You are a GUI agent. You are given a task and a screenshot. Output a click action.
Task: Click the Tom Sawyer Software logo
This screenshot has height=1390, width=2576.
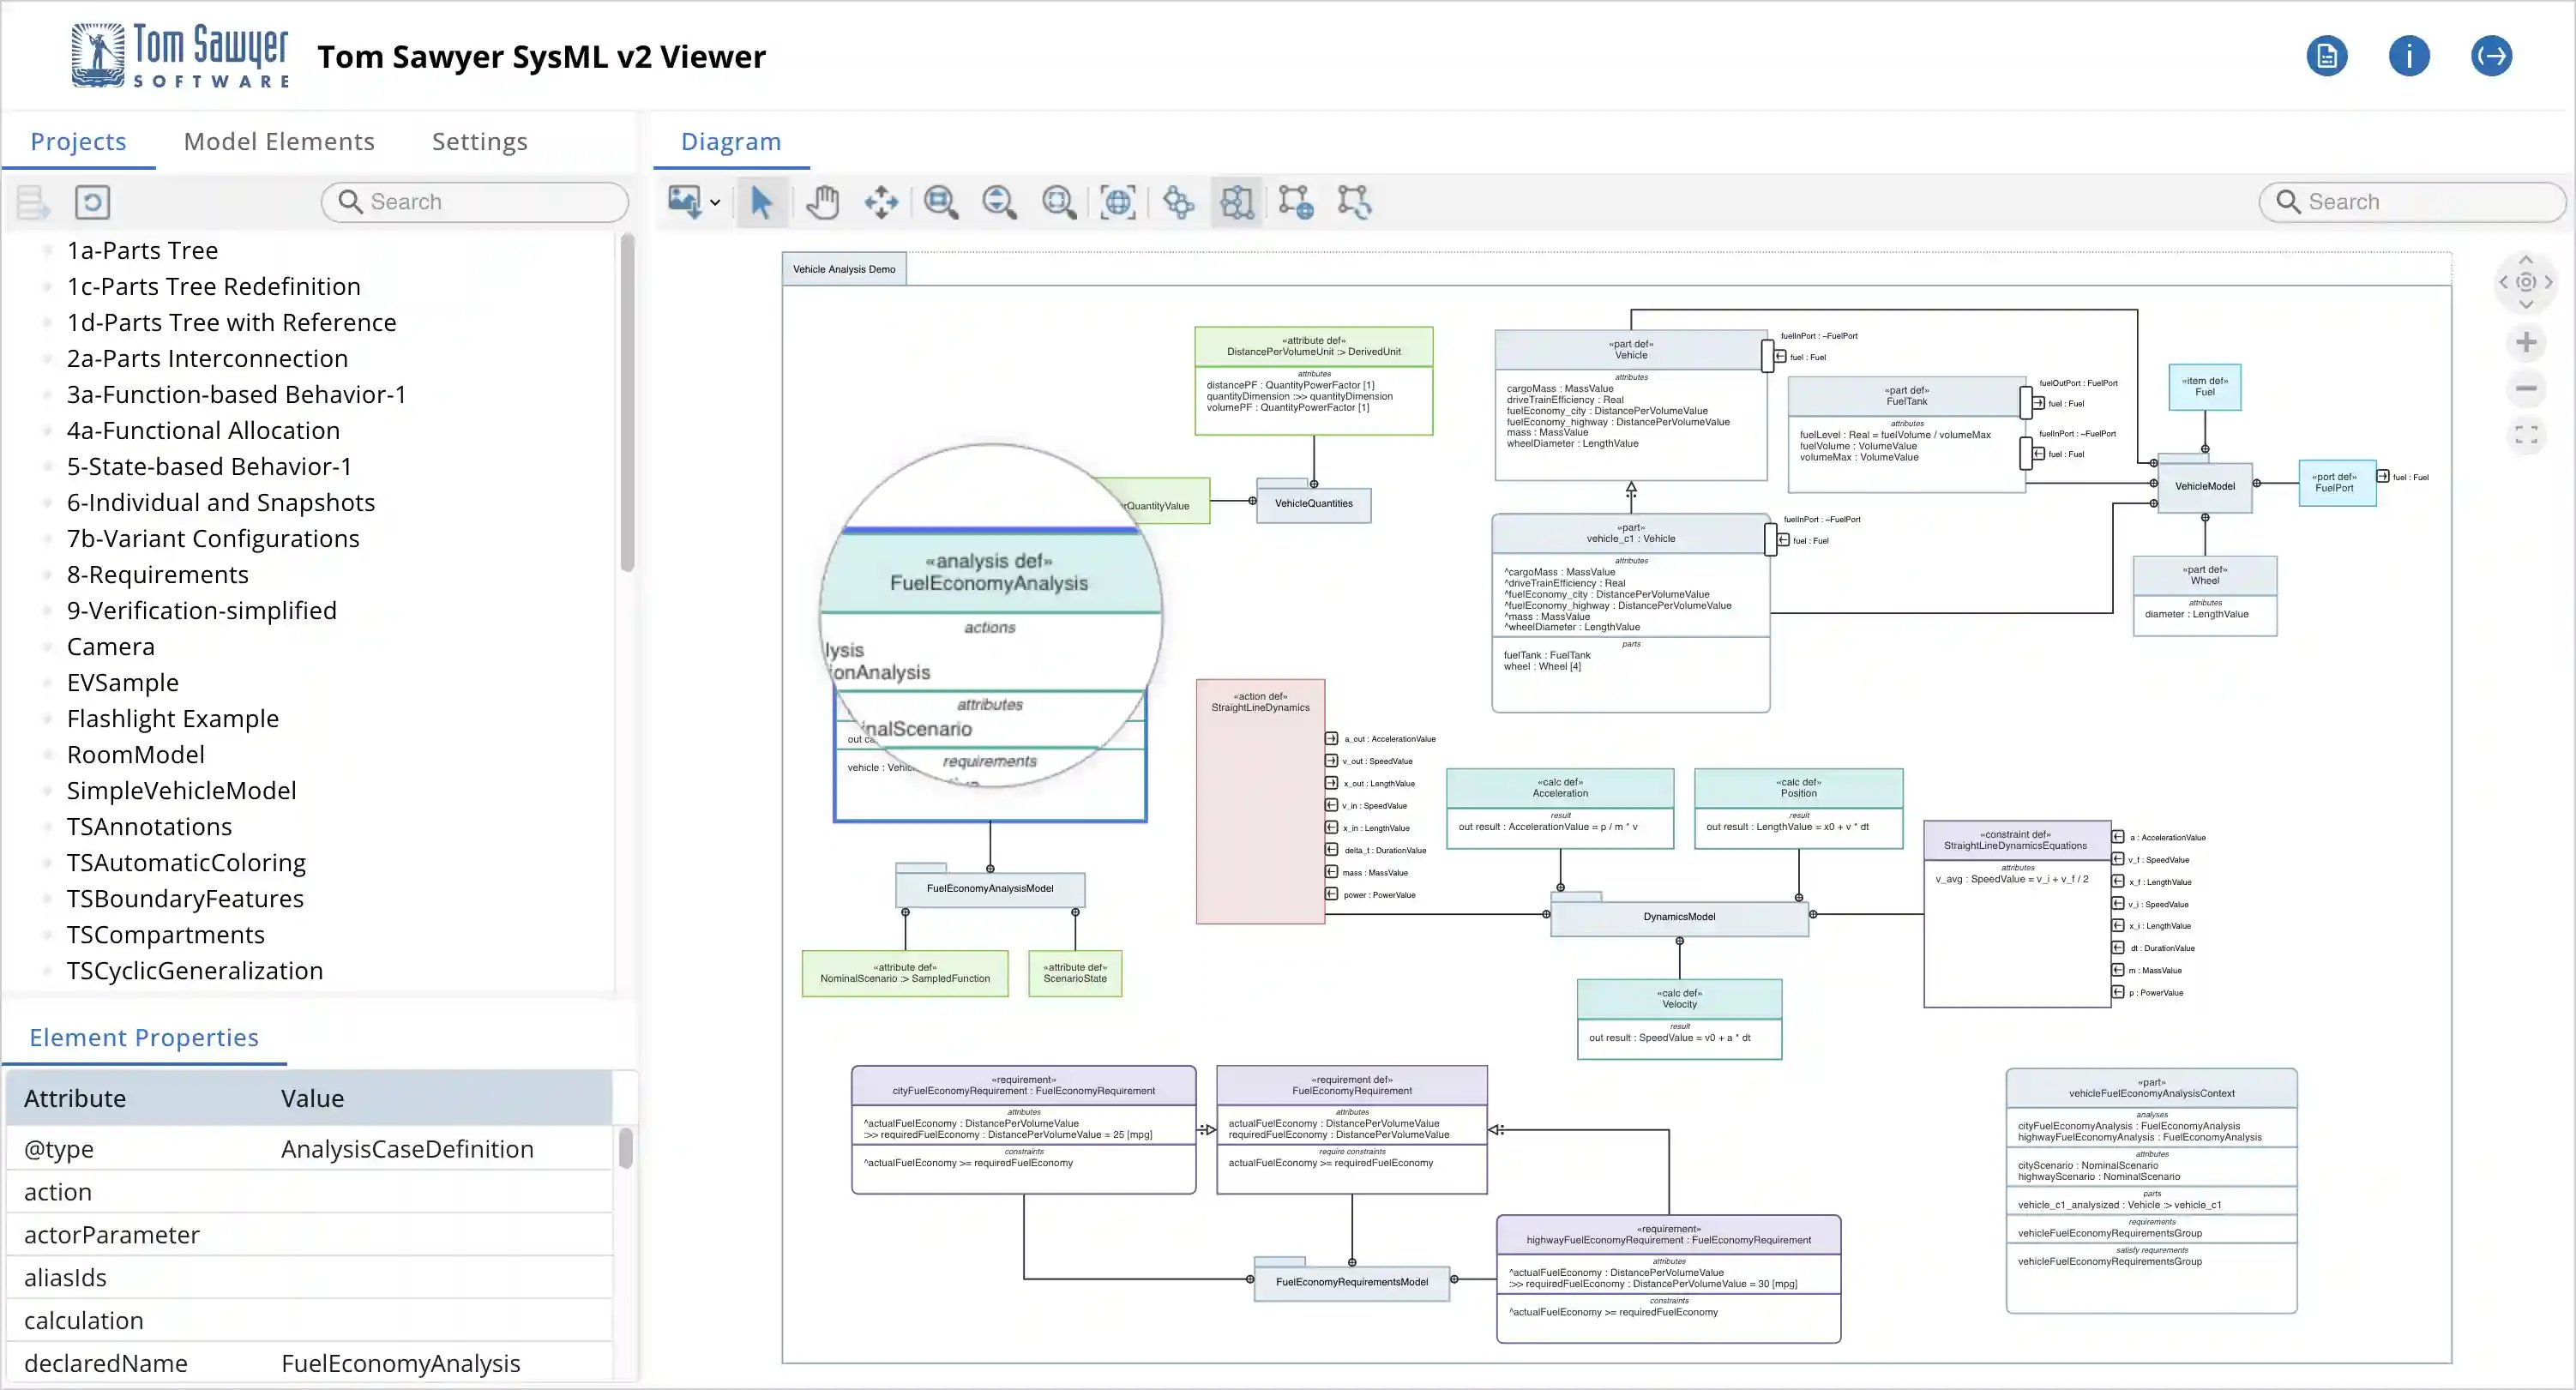point(180,56)
